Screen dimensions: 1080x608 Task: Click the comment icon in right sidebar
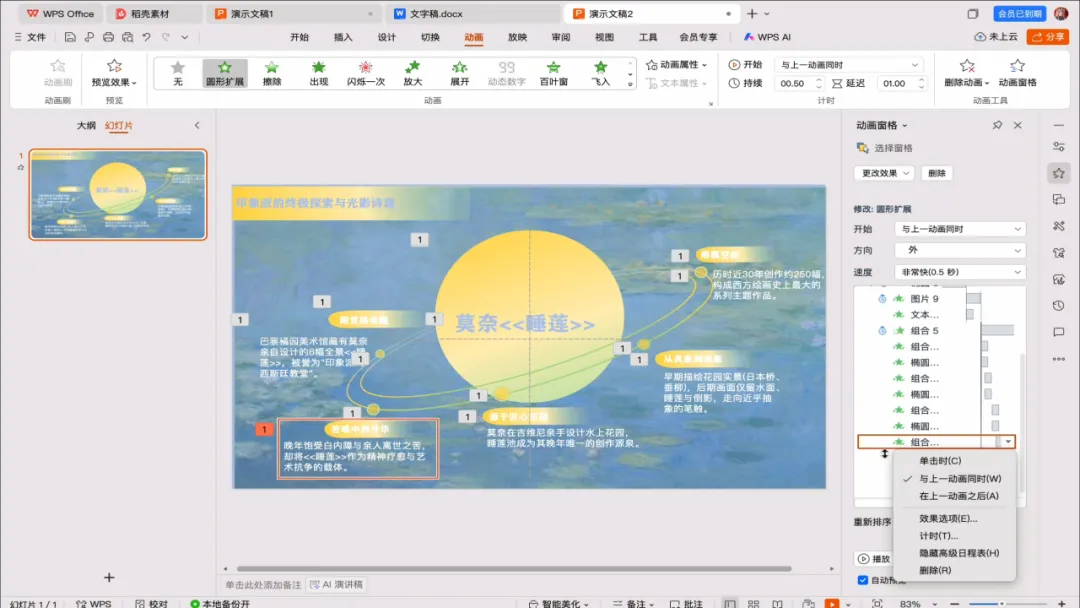[x=1059, y=332]
